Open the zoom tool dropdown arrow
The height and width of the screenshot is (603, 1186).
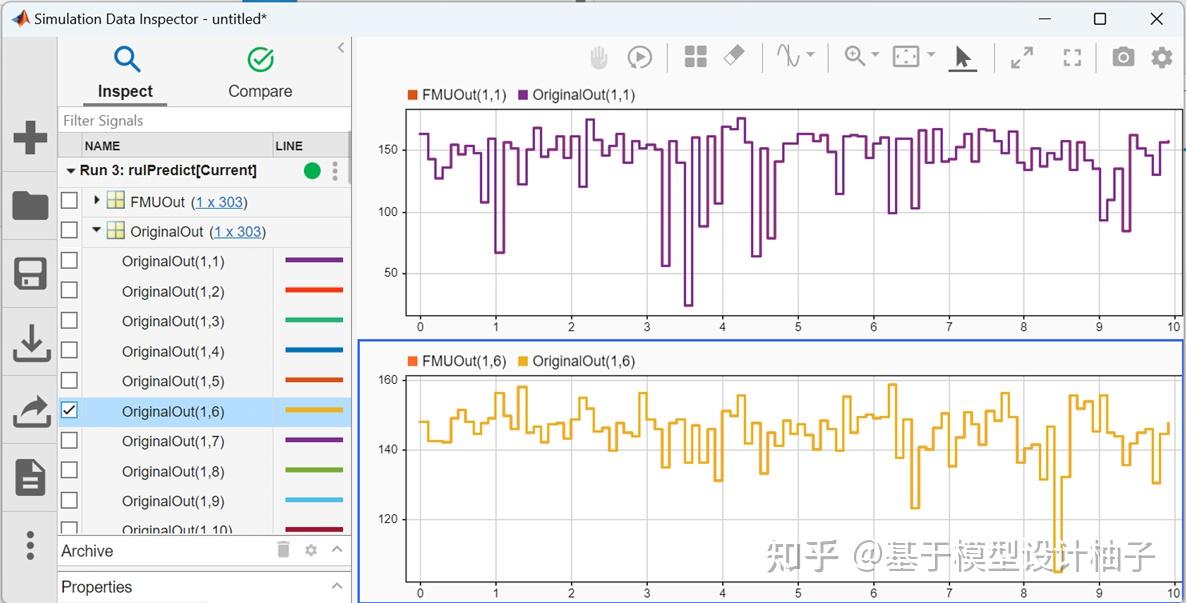875,55
